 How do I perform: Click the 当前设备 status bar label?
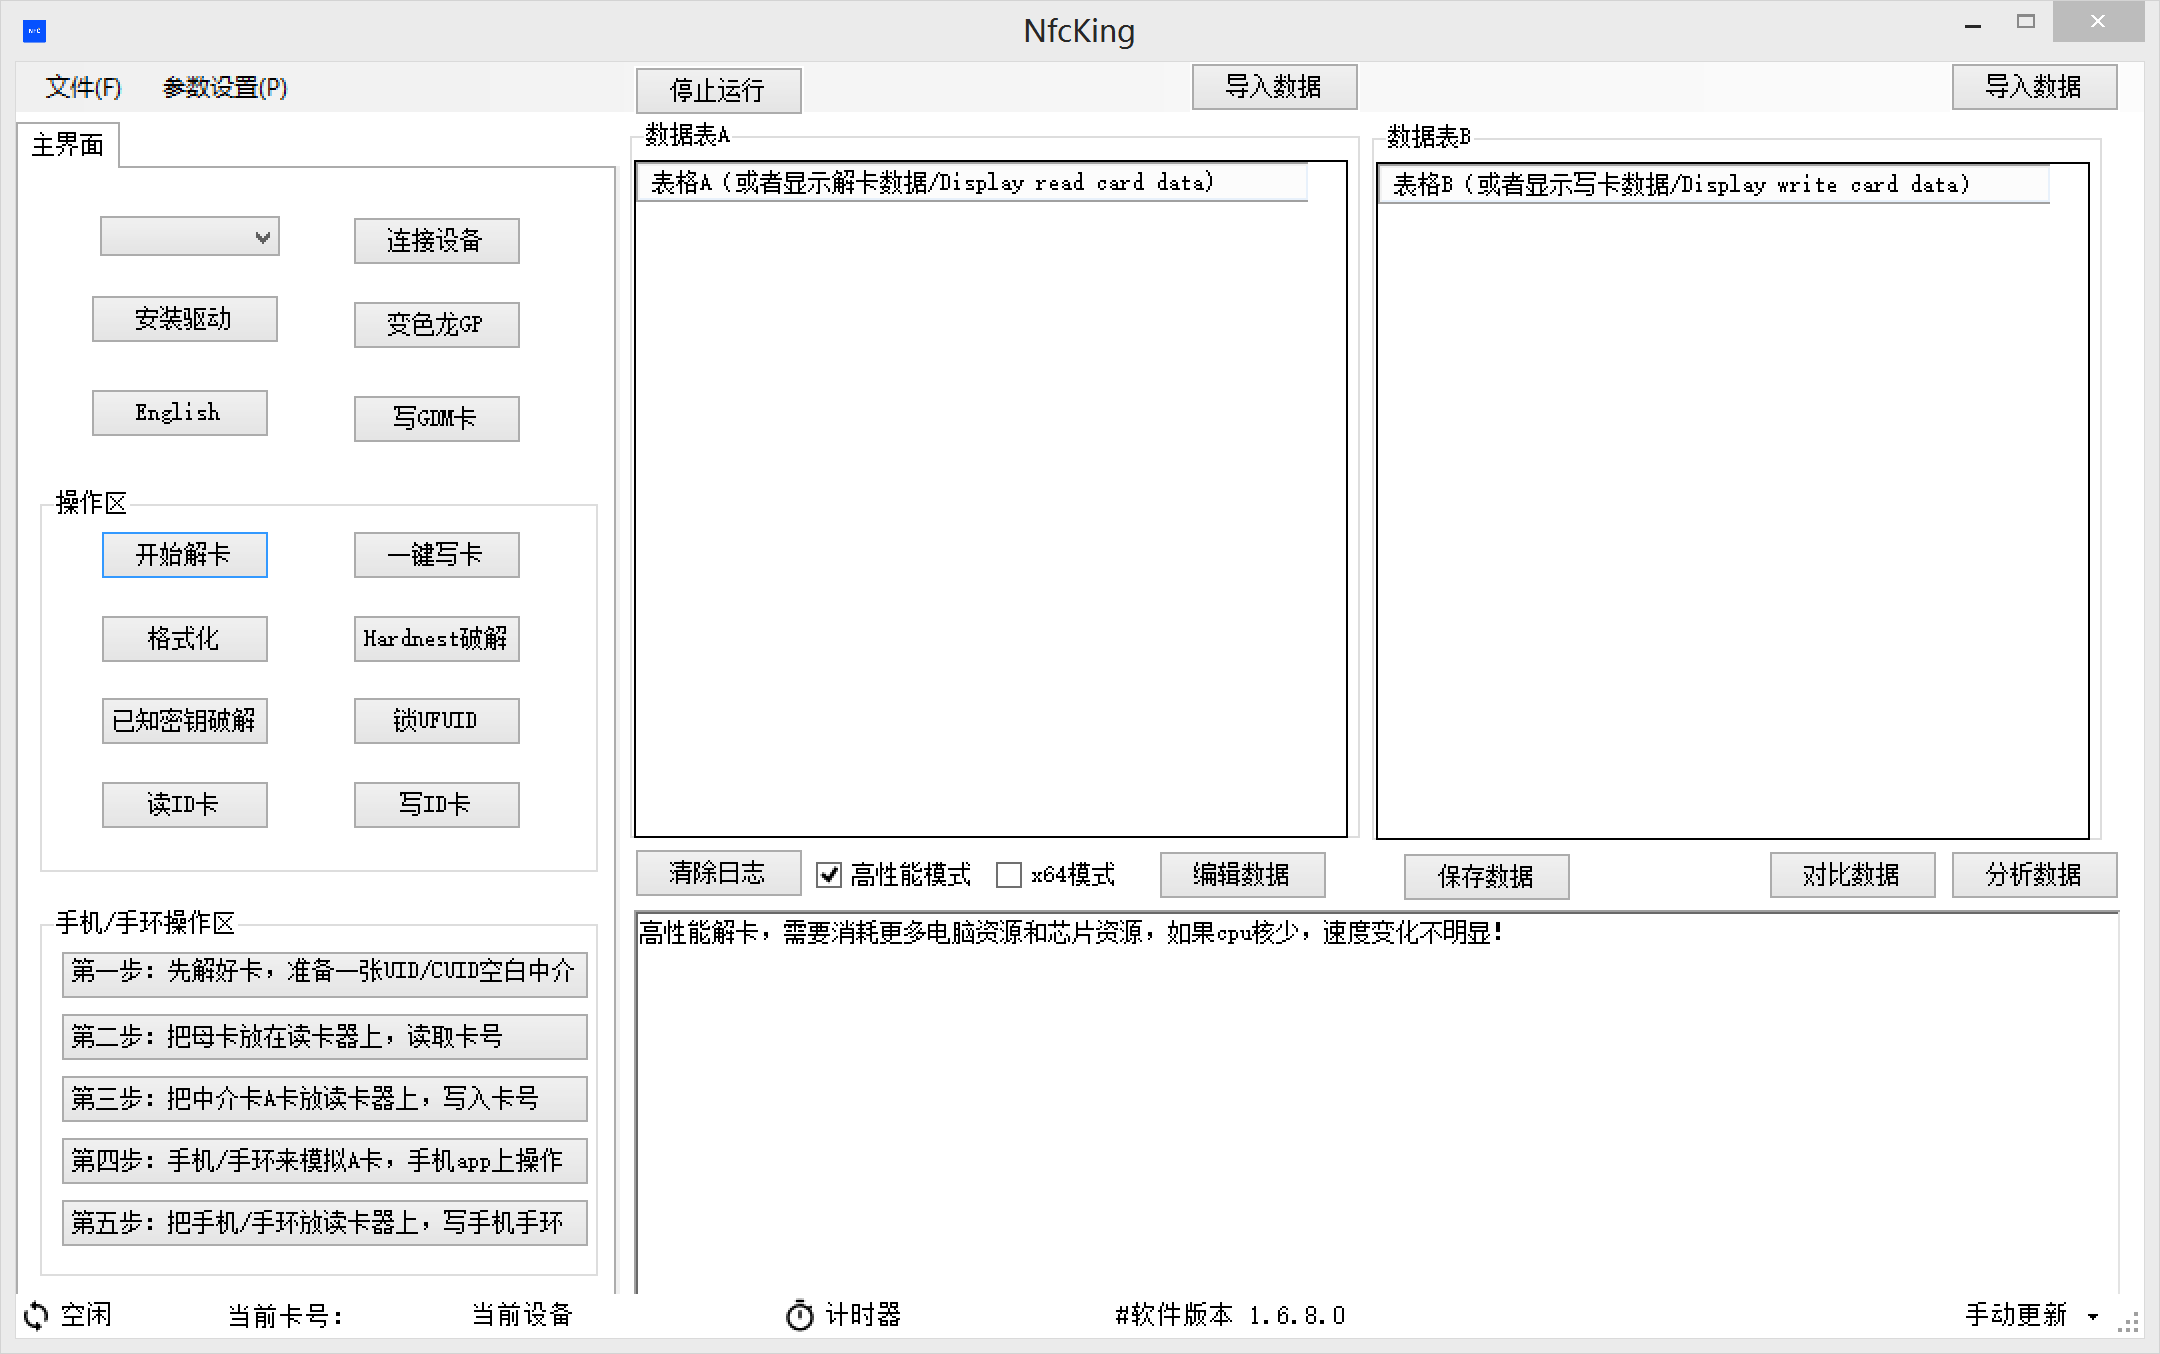(522, 1315)
